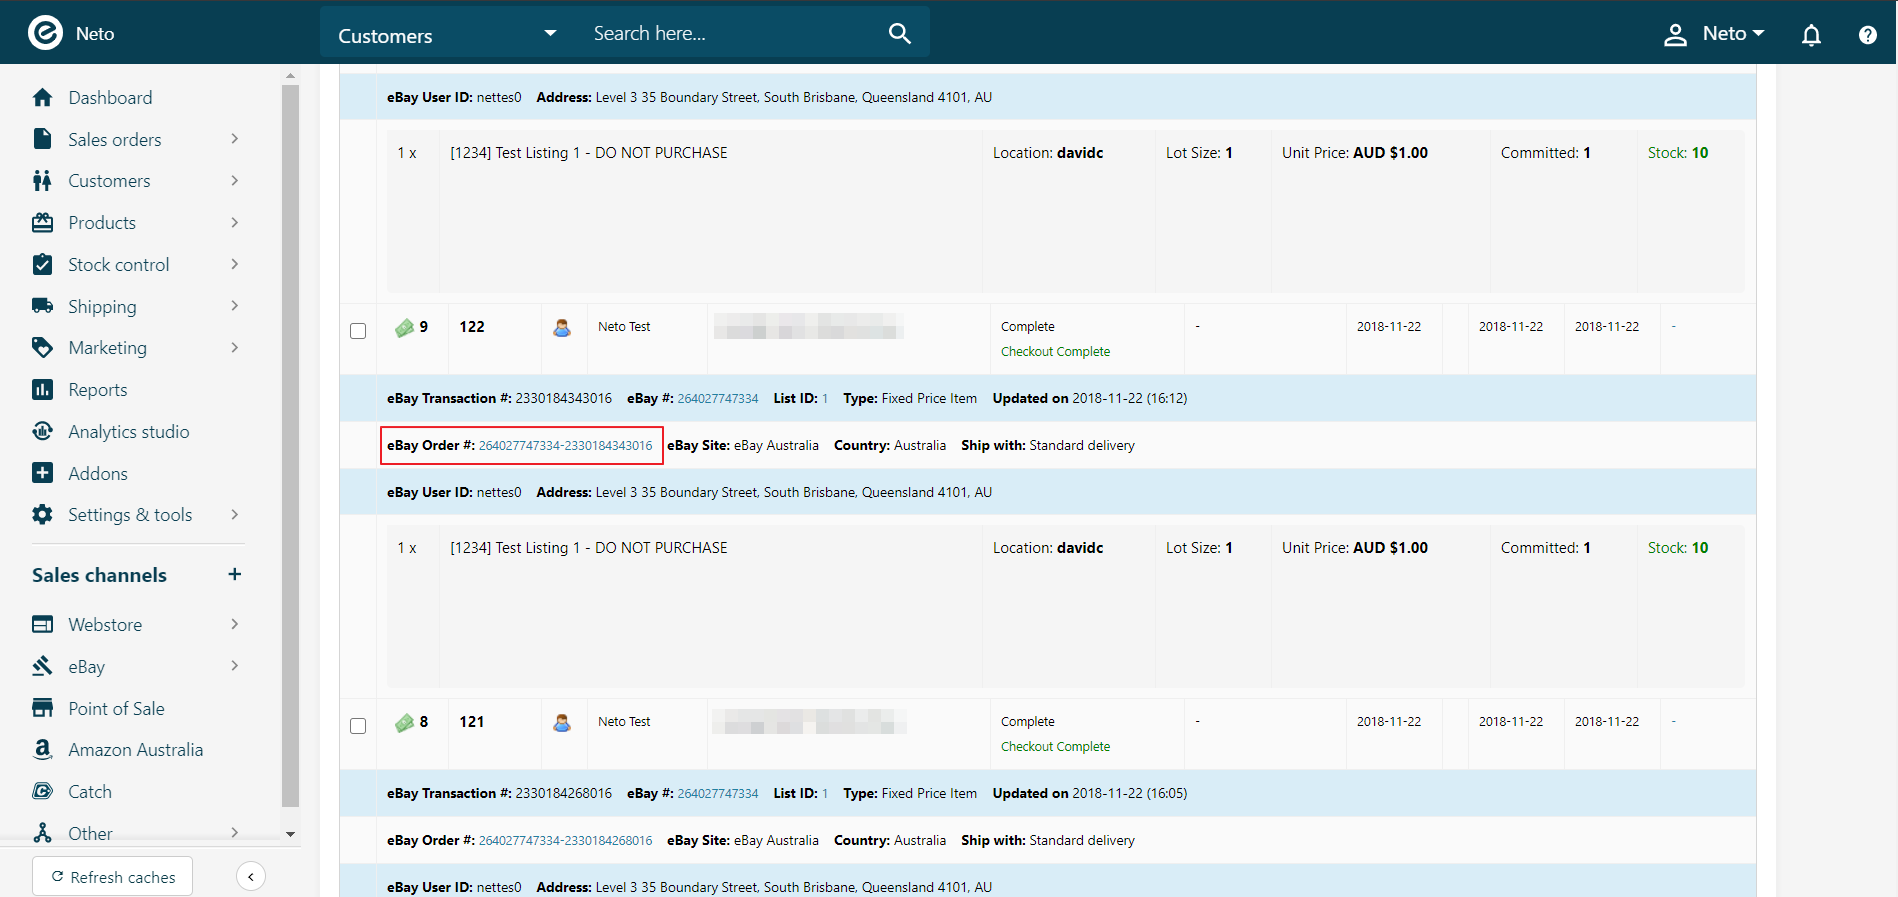Screen dimensions: 1898x897
Task: Open the Neto account dropdown
Action: [x=1714, y=34]
